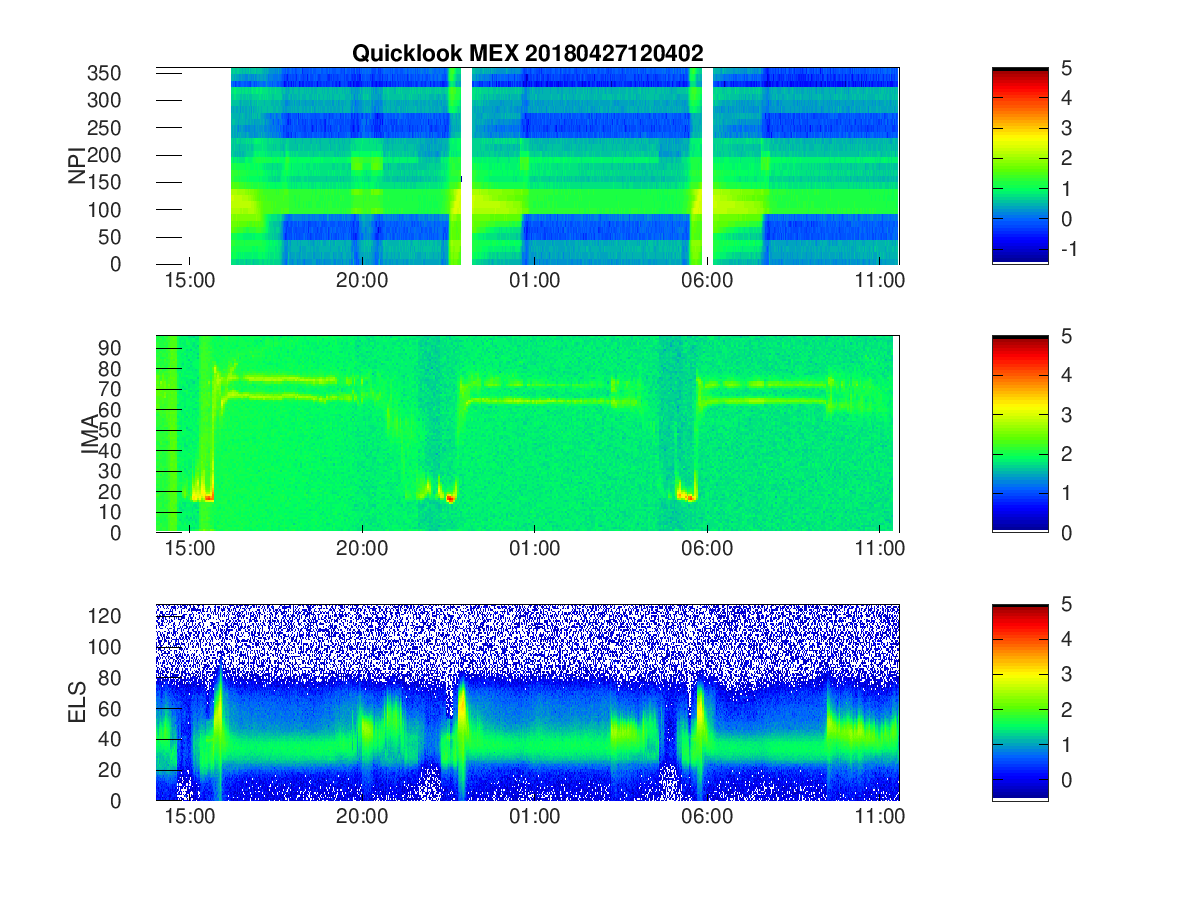This screenshot has height=900, width=1200.
Task: Click the 11:00 label under NPI panel
Action: click(880, 282)
